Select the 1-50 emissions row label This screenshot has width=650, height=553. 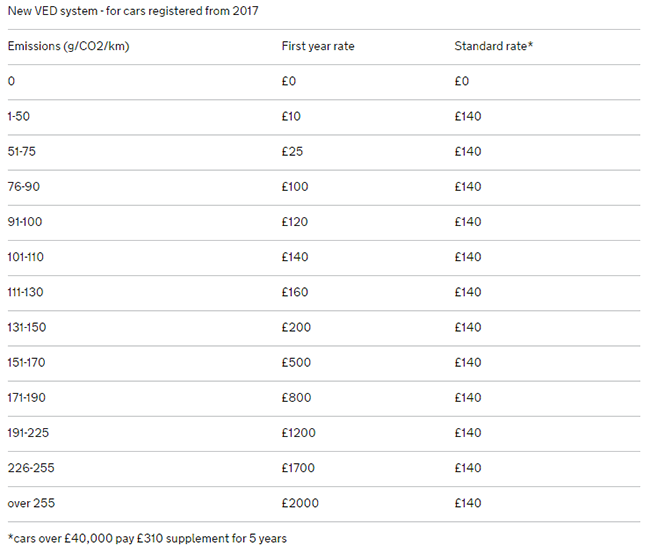(x=19, y=116)
